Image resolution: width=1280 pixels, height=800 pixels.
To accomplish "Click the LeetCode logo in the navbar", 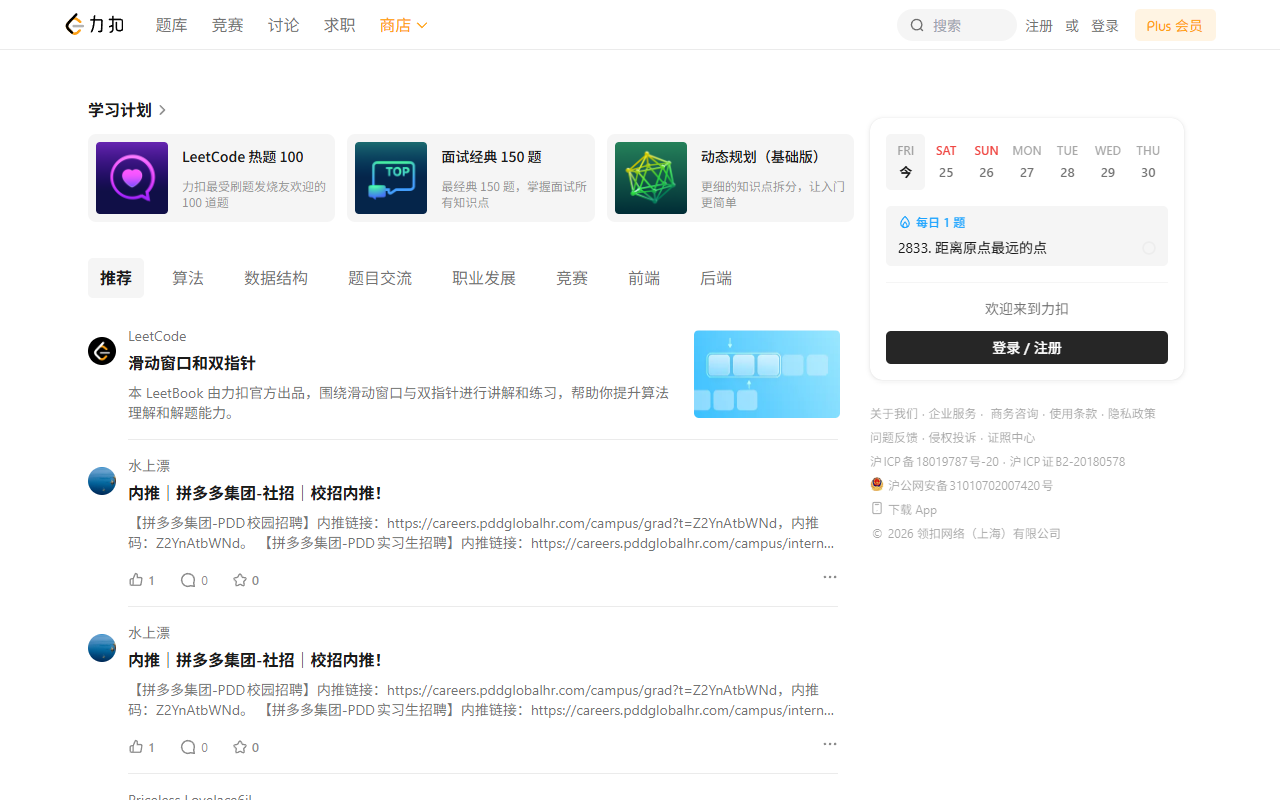I will pyautogui.click(x=94, y=24).
